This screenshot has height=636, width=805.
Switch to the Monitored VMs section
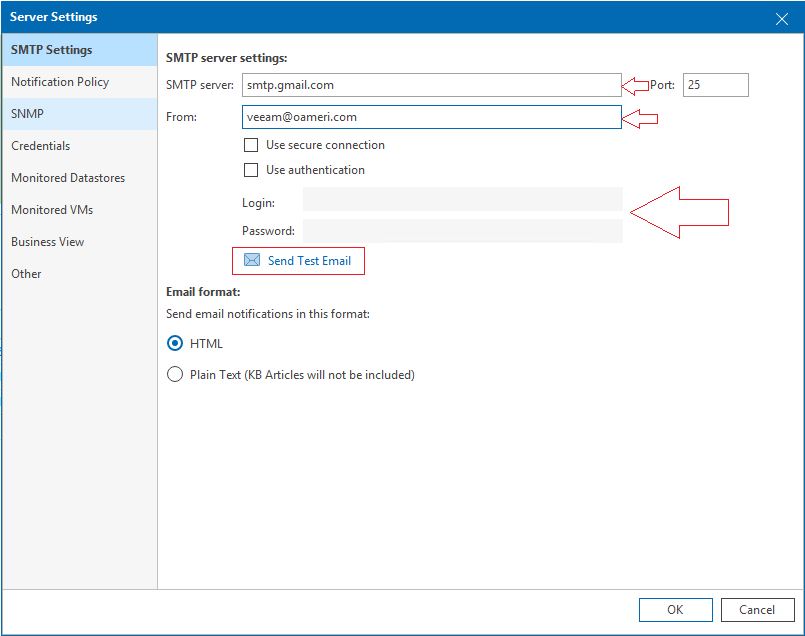tap(80, 210)
